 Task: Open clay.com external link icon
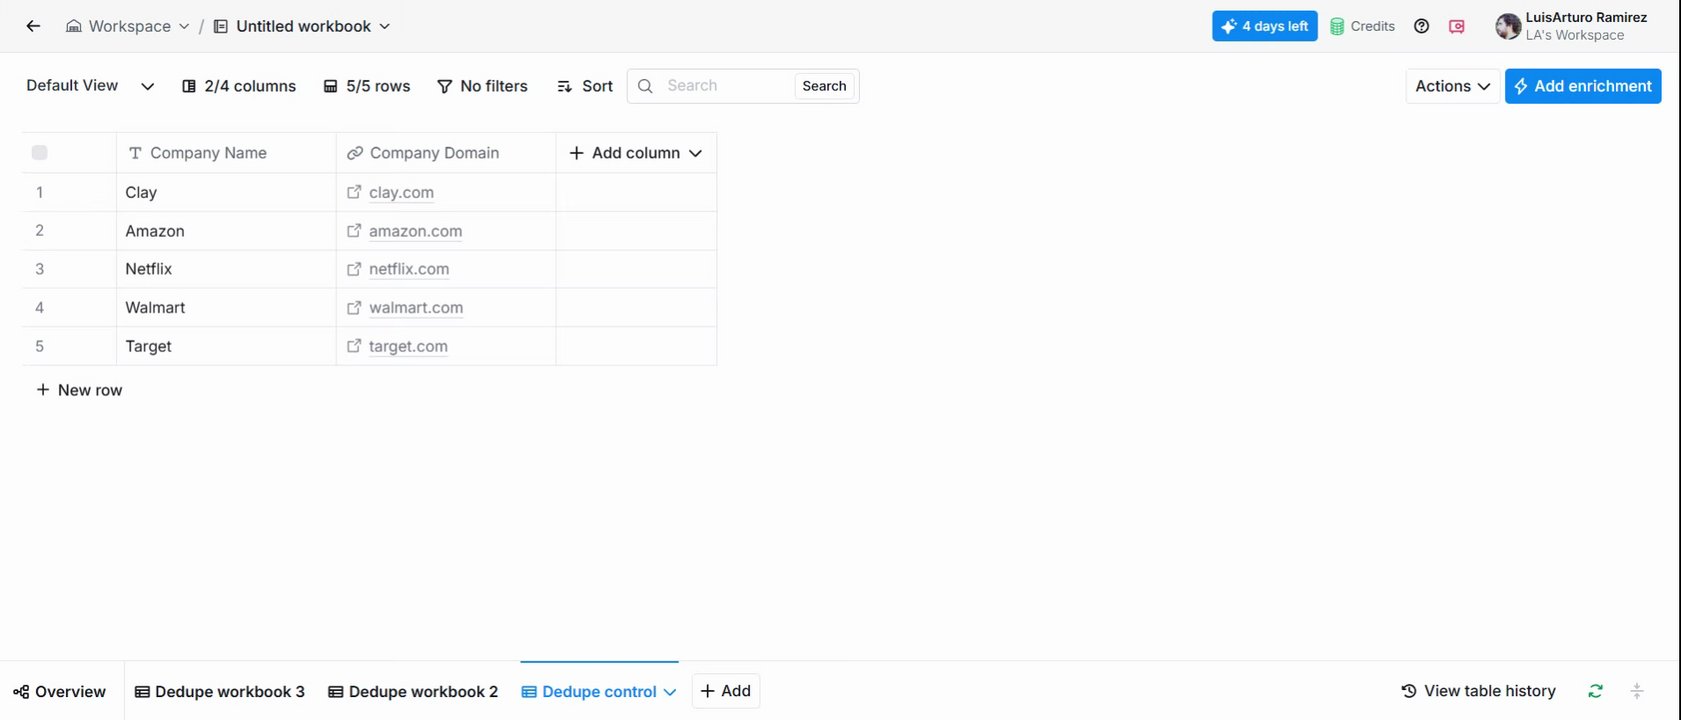point(354,192)
